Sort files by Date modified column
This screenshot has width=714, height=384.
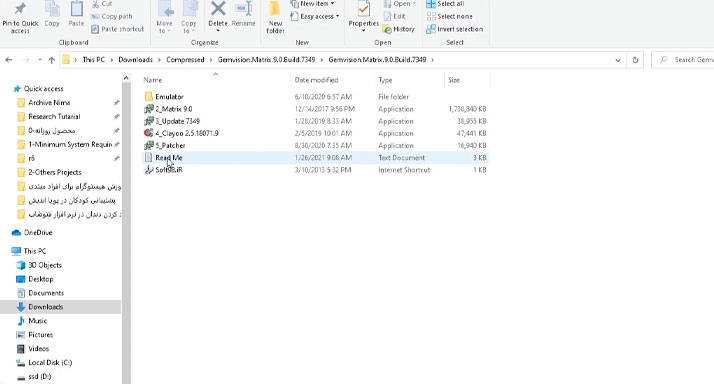pos(316,80)
